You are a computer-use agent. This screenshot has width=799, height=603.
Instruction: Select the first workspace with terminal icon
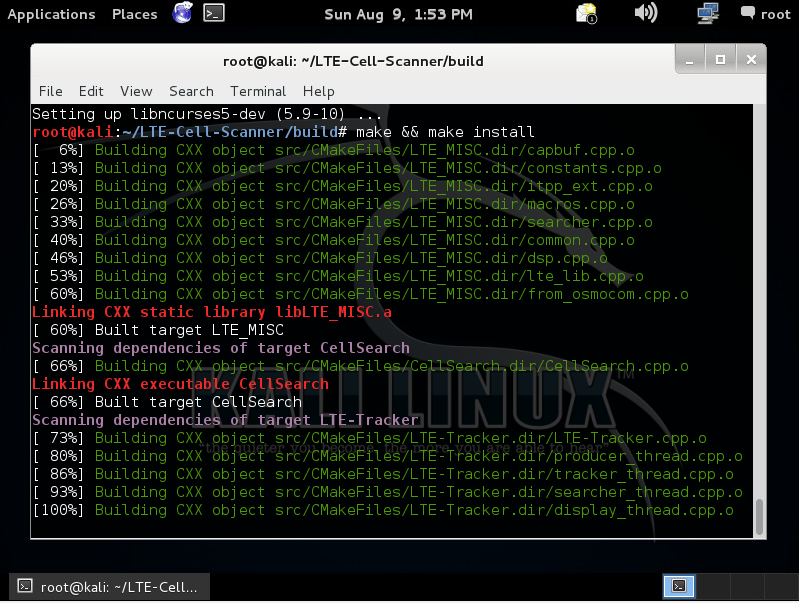coord(677,586)
